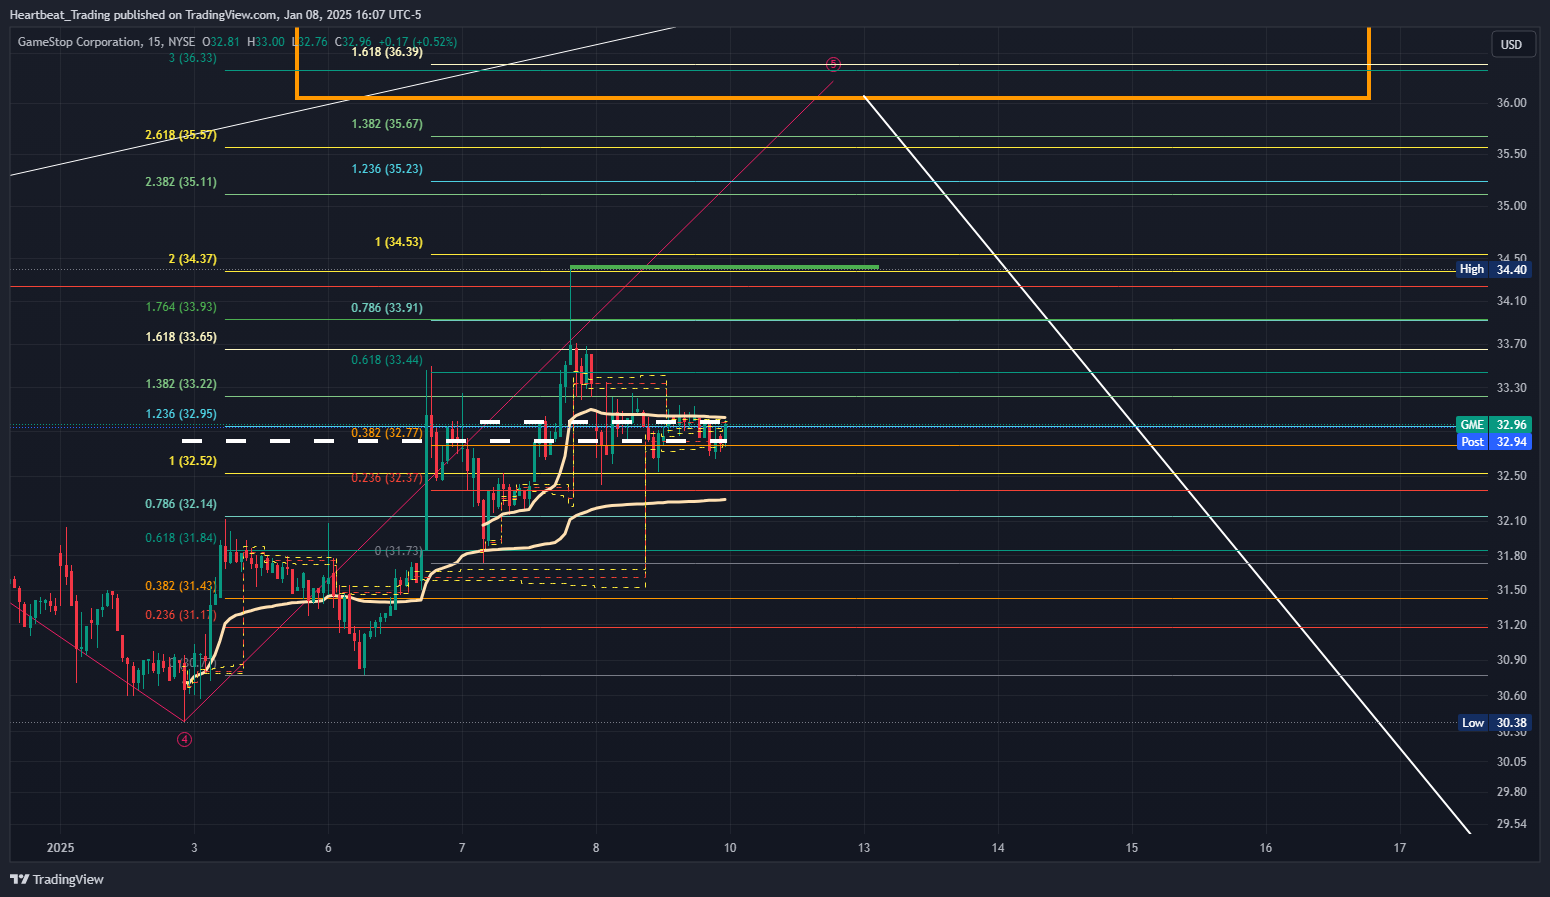Screen dimensions: 1550x897
Task: Select the '2.382 (35.11)' Fibonacci label
Action: point(181,182)
